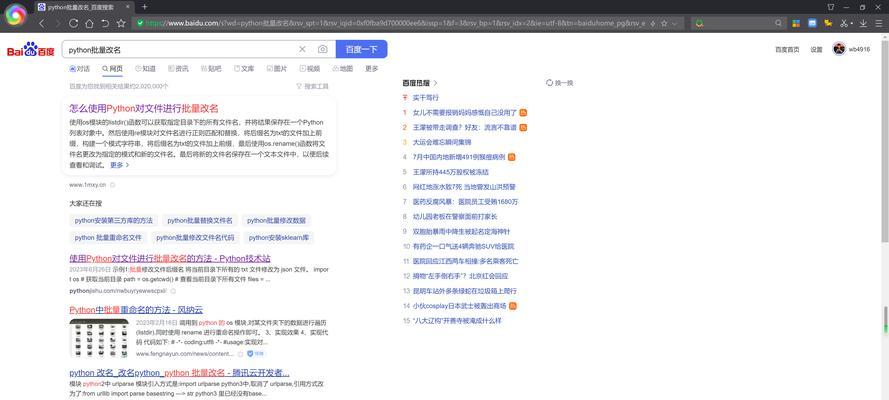
Task: Click the www.1mxy.cn source link
Action: (x=87, y=185)
